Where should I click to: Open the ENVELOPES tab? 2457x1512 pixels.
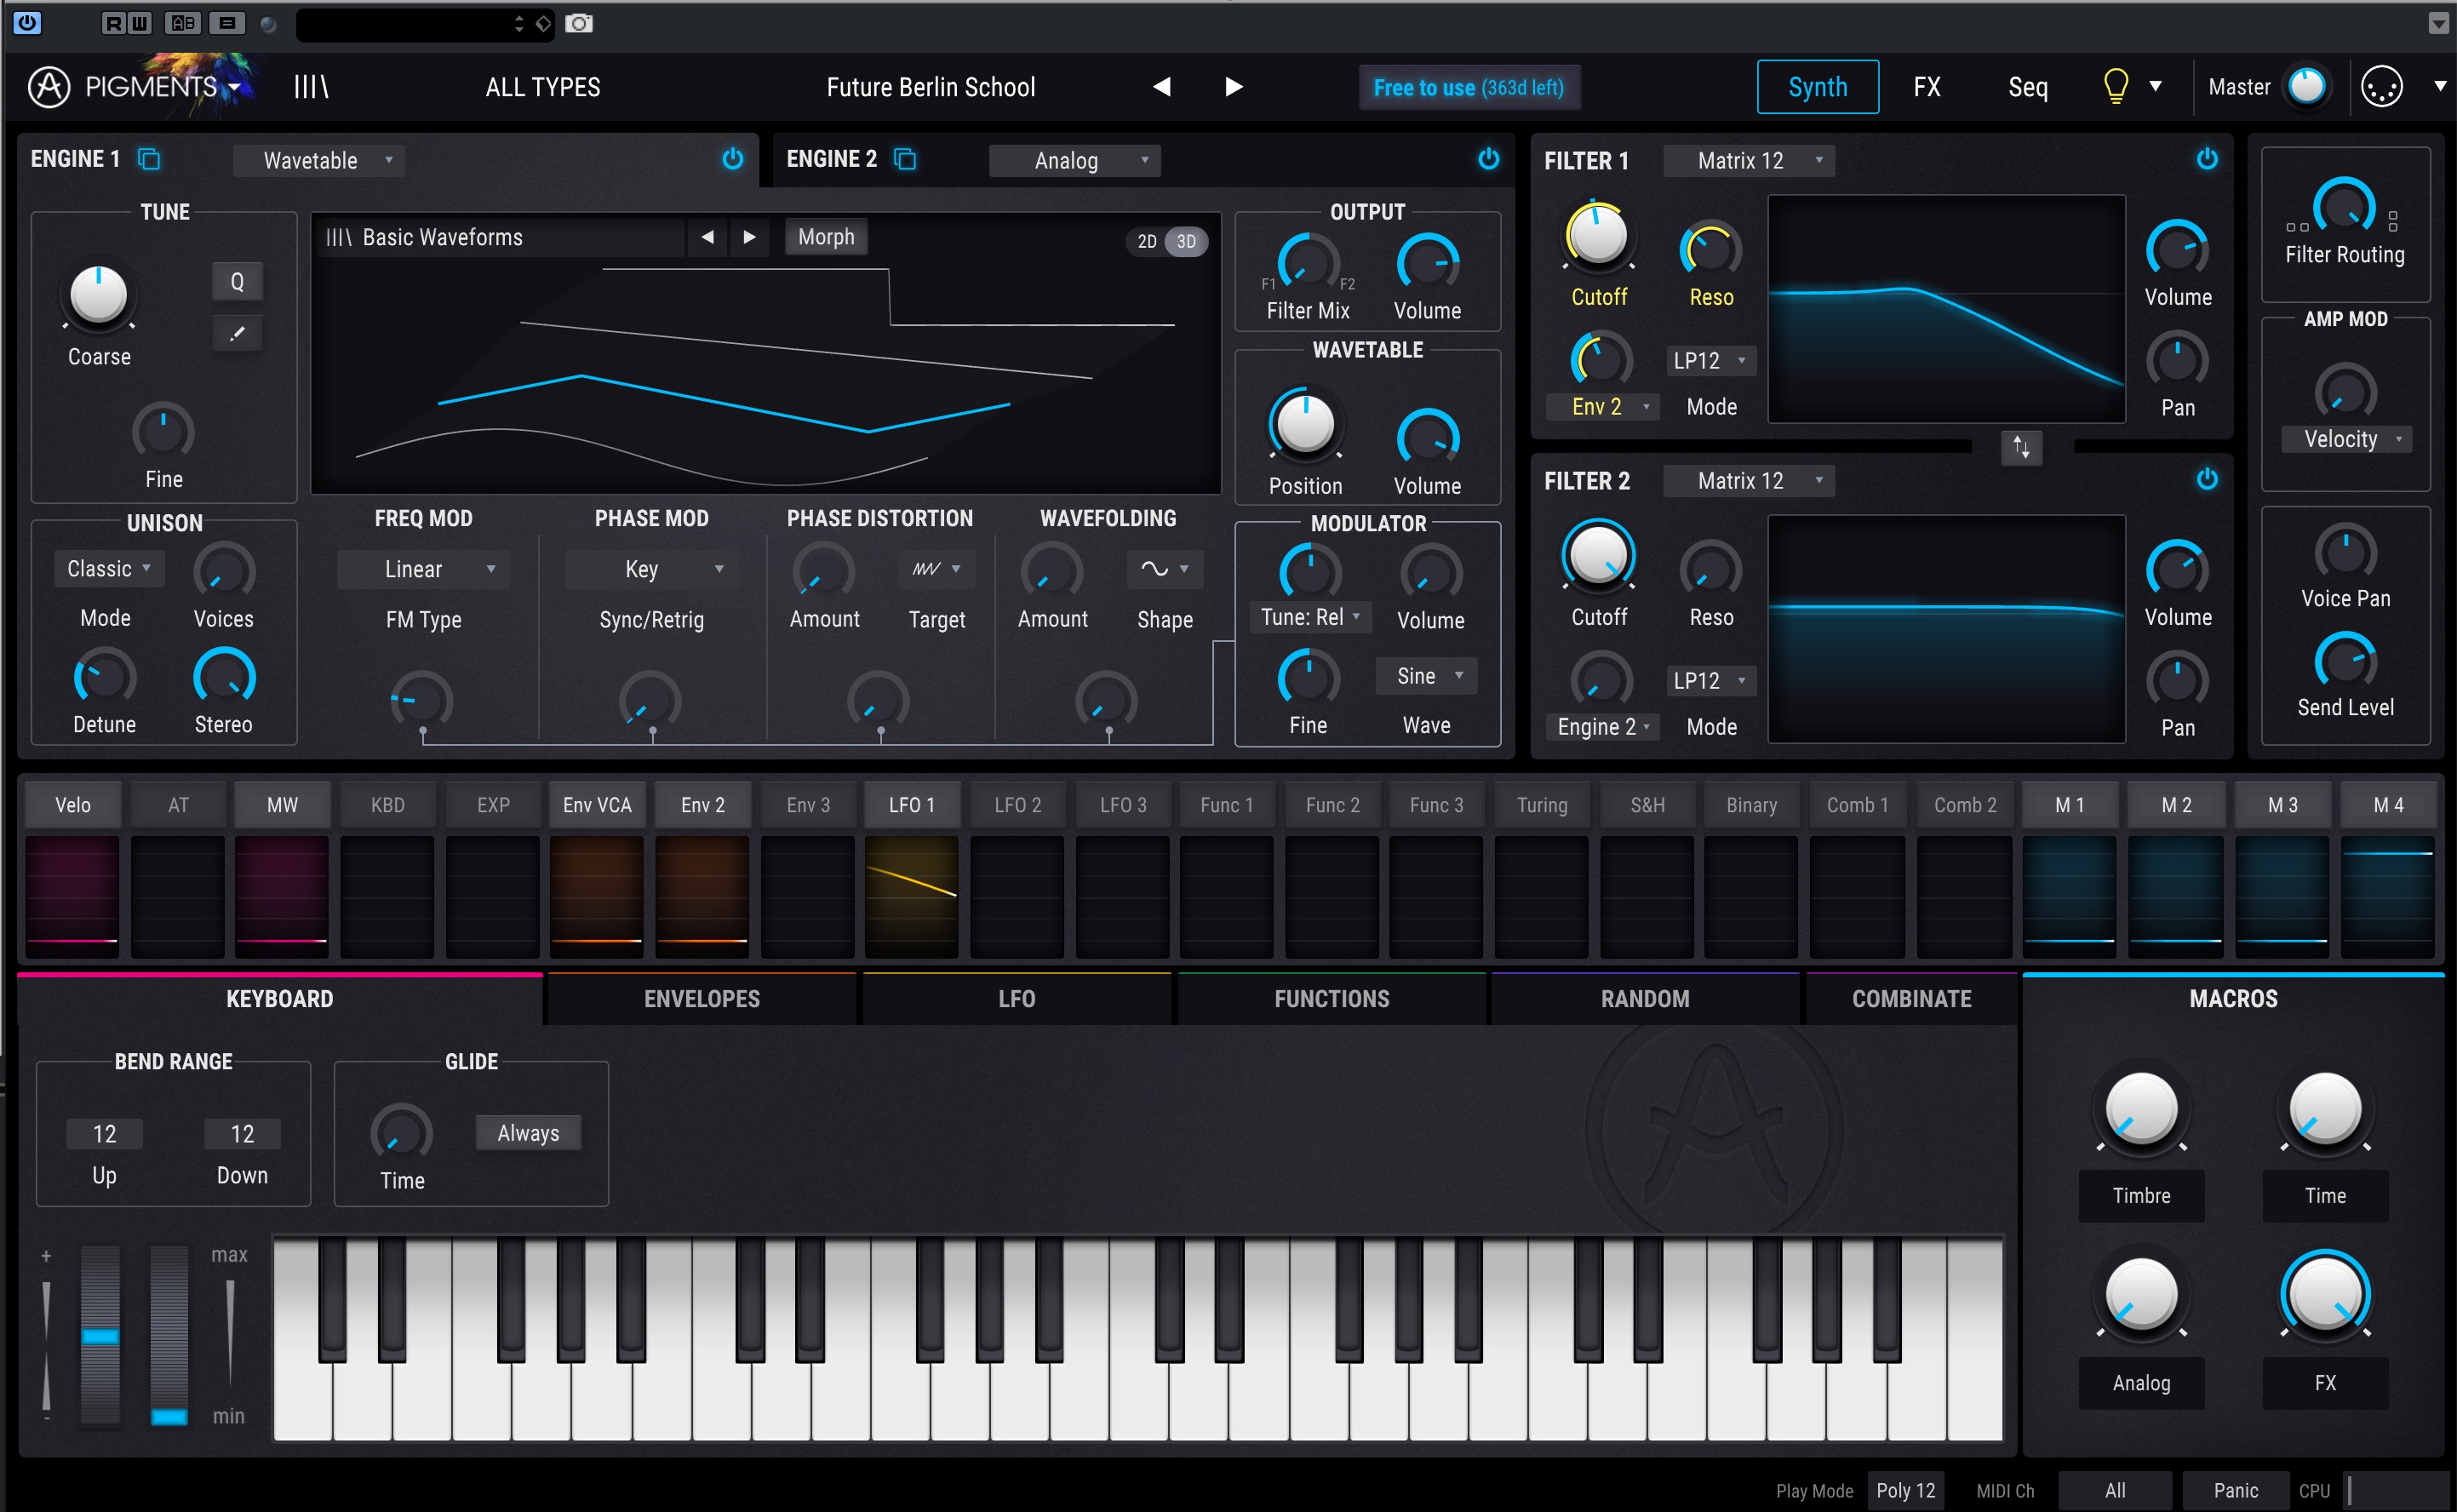click(702, 998)
